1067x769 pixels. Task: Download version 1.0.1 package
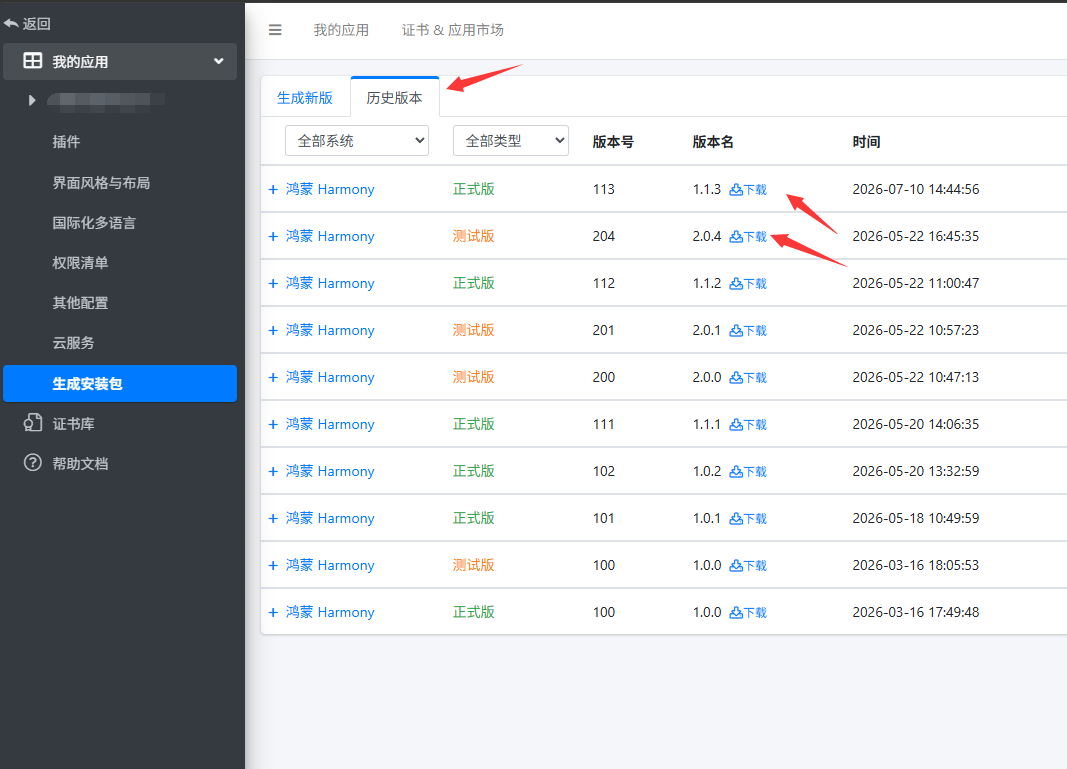coord(748,519)
